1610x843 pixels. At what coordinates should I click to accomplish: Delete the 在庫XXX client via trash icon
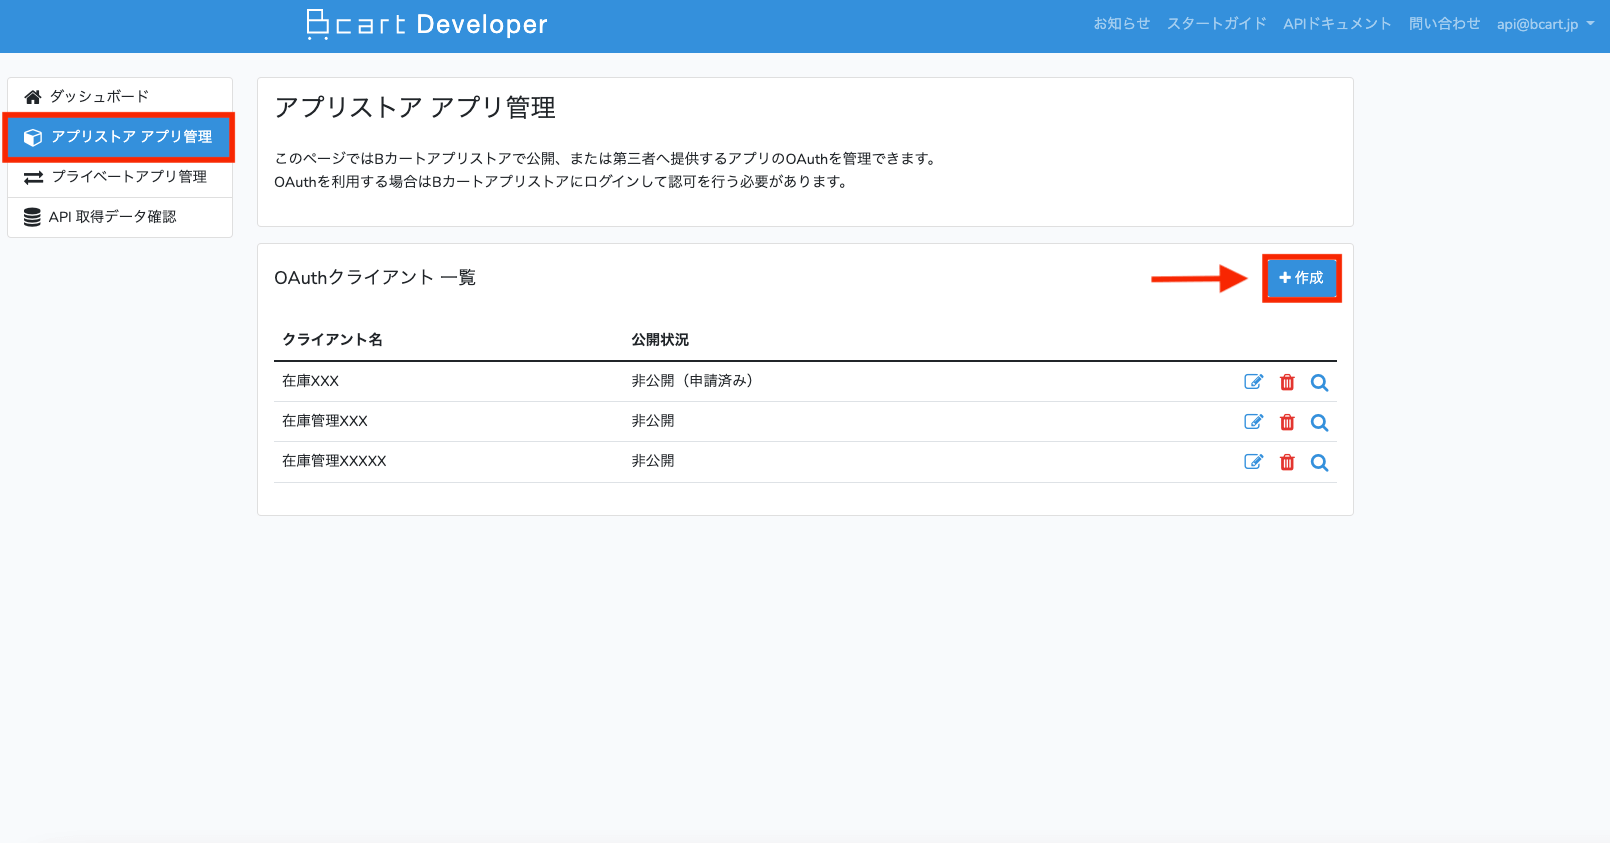(1287, 382)
